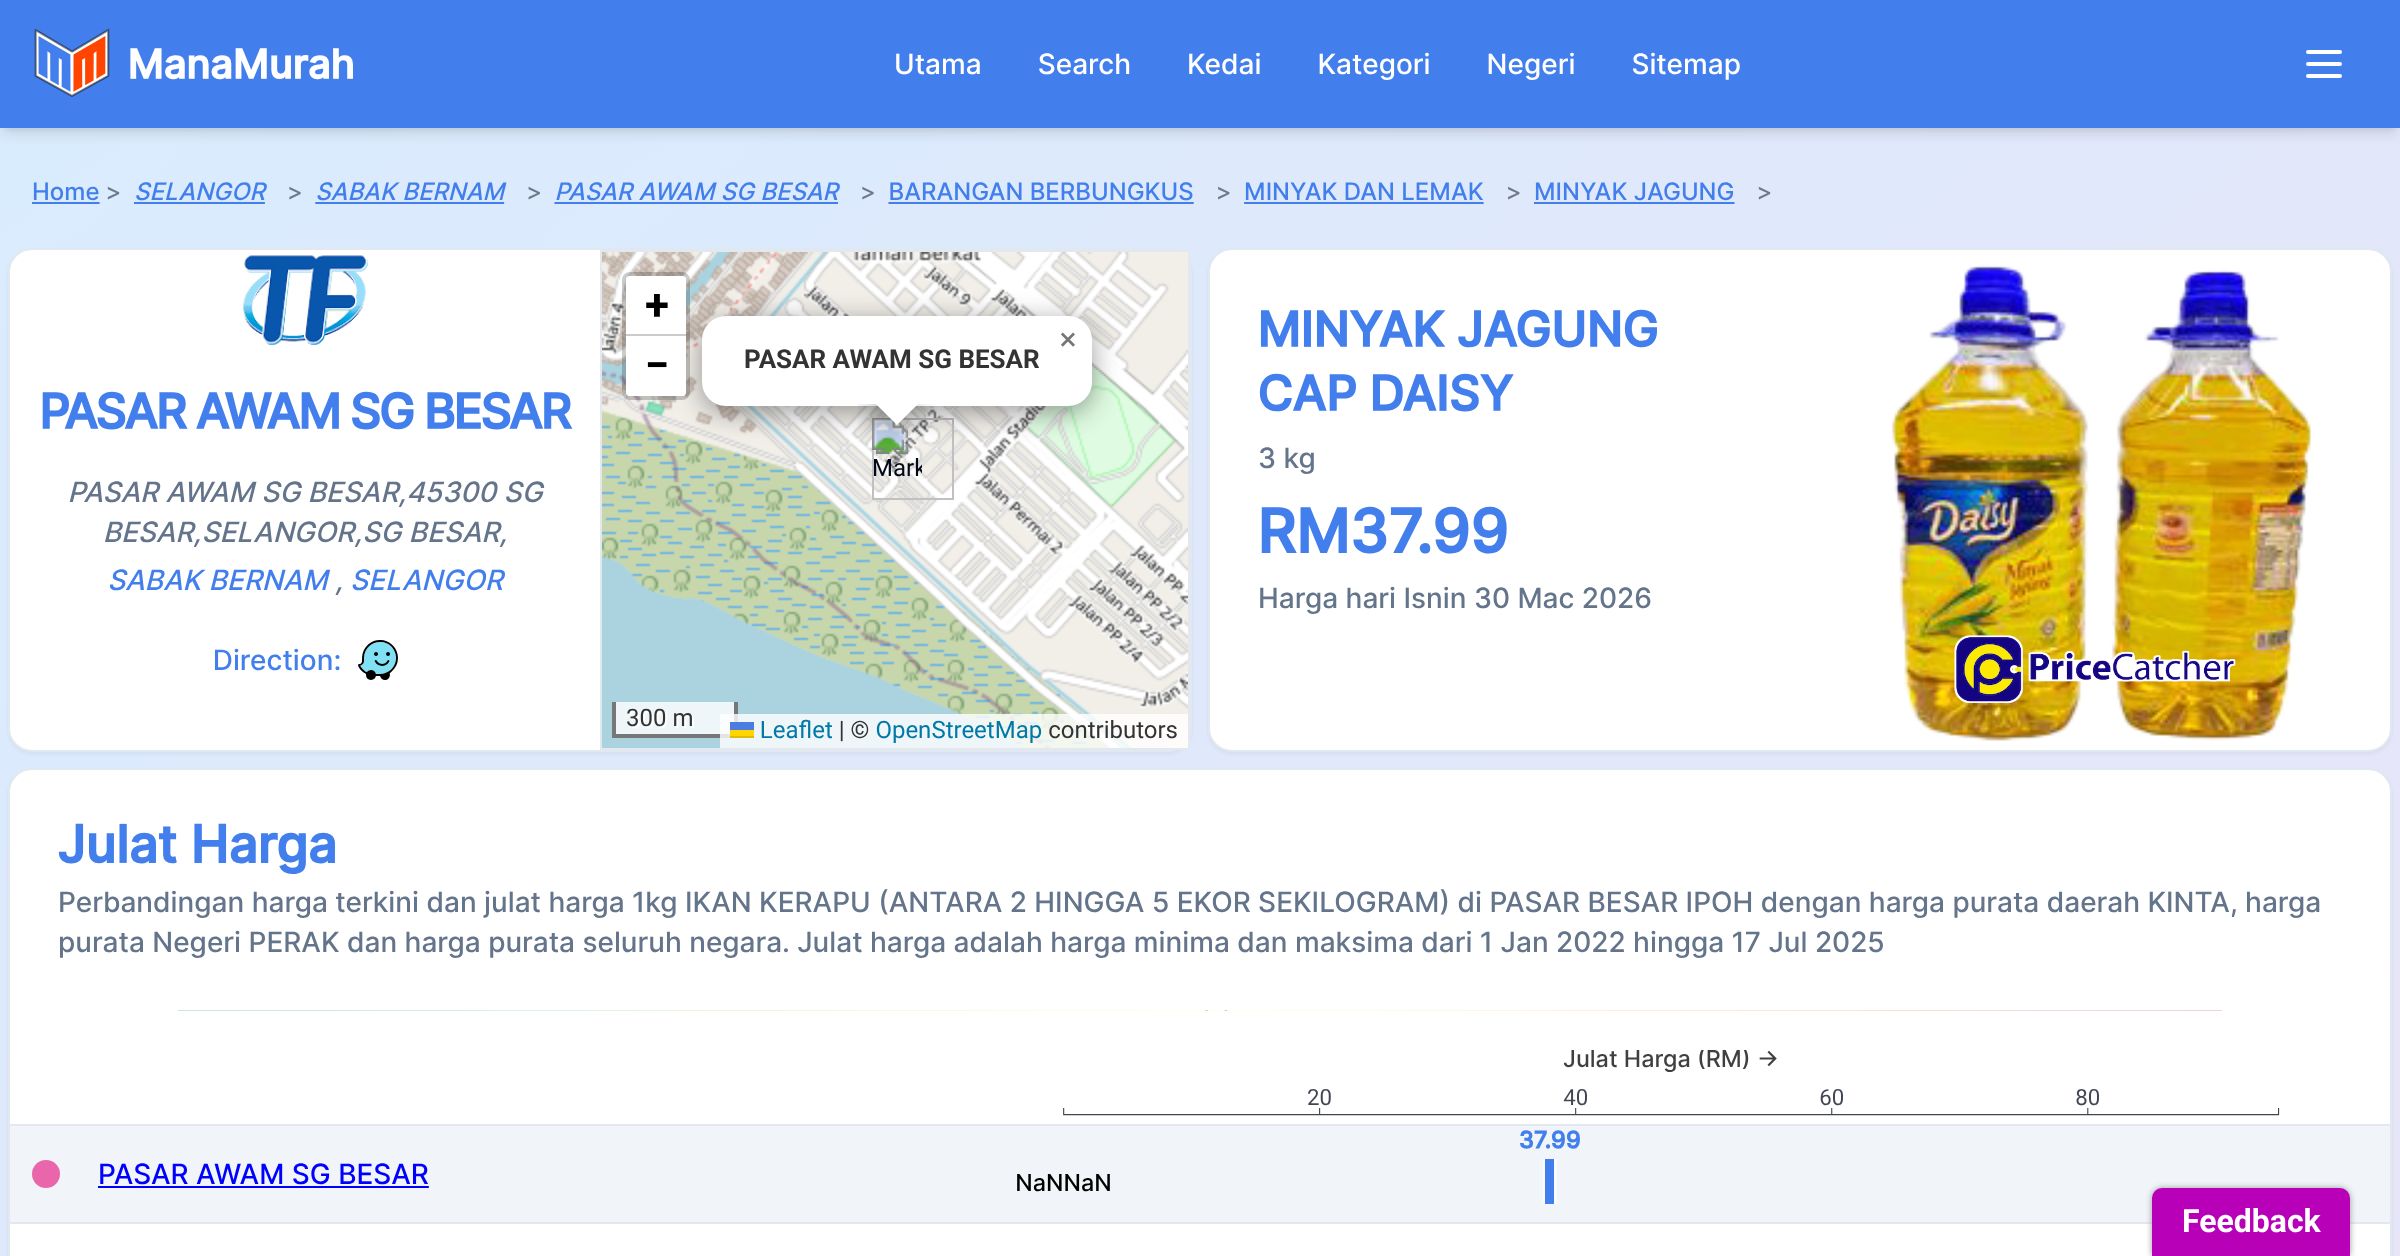2400x1256 pixels.
Task: Click the ManaMurah logo icon
Action: (x=71, y=63)
